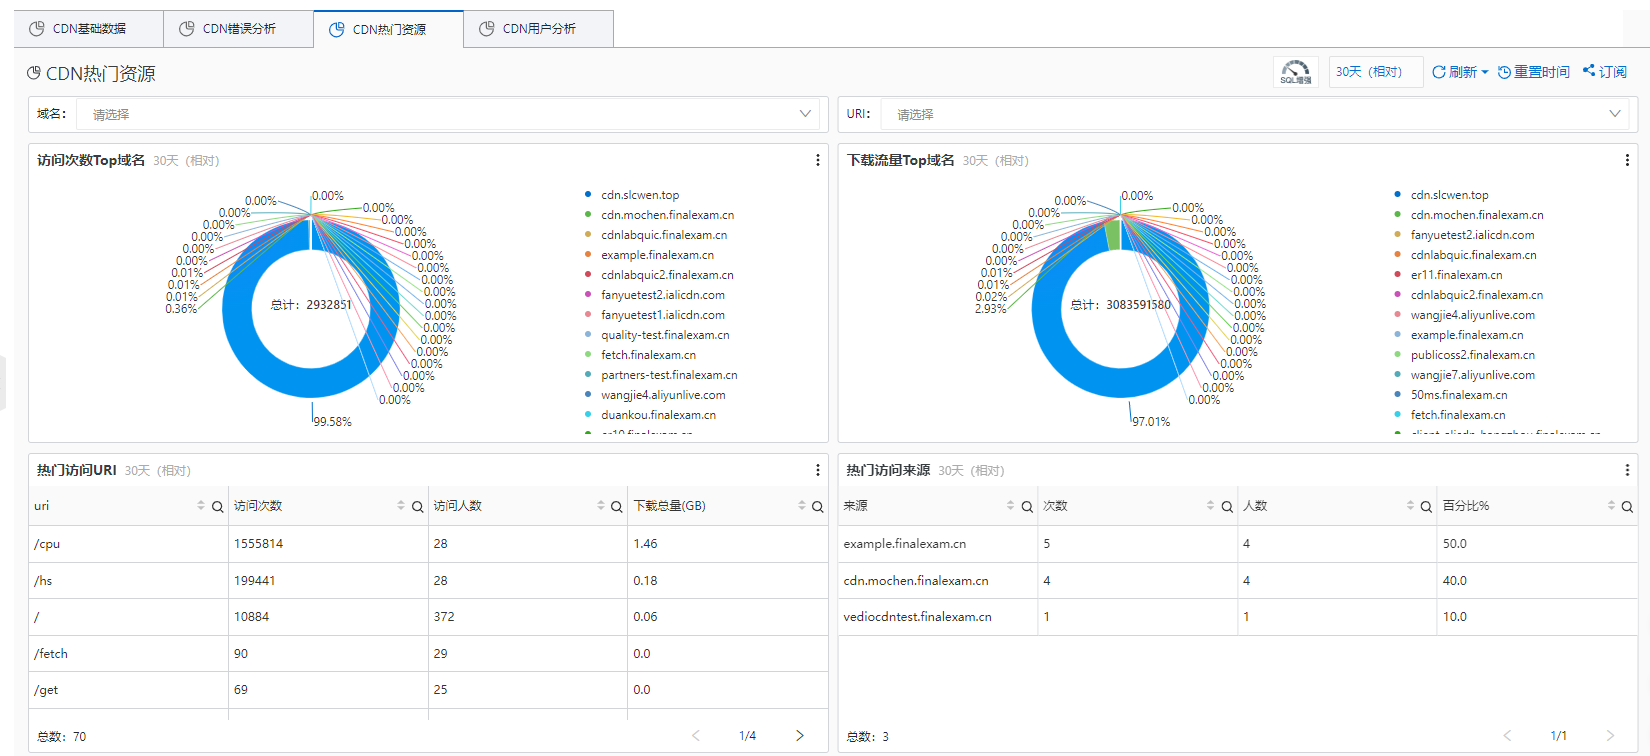Viewport: 1650px width, 756px height.
Task: Search the 次数 column
Action: [1227, 507]
